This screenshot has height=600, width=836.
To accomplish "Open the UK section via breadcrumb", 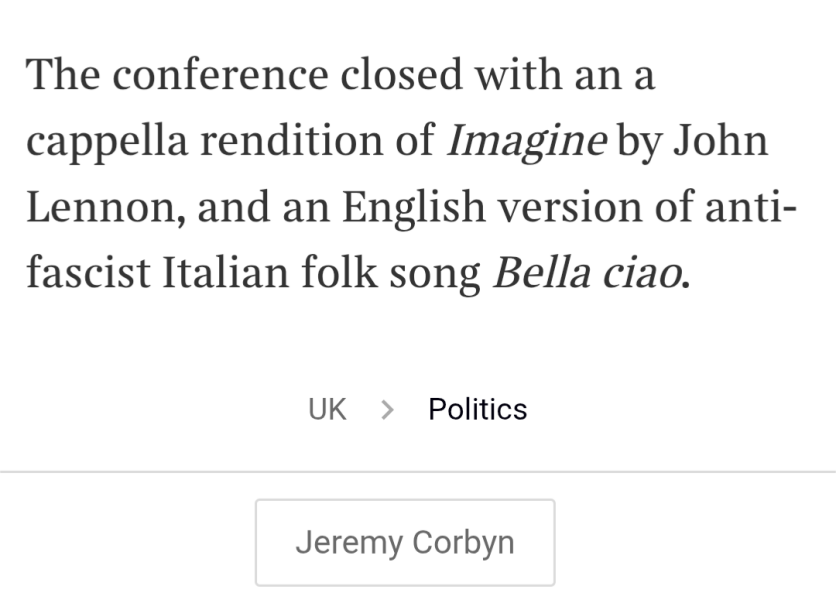I will tap(326, 408).
